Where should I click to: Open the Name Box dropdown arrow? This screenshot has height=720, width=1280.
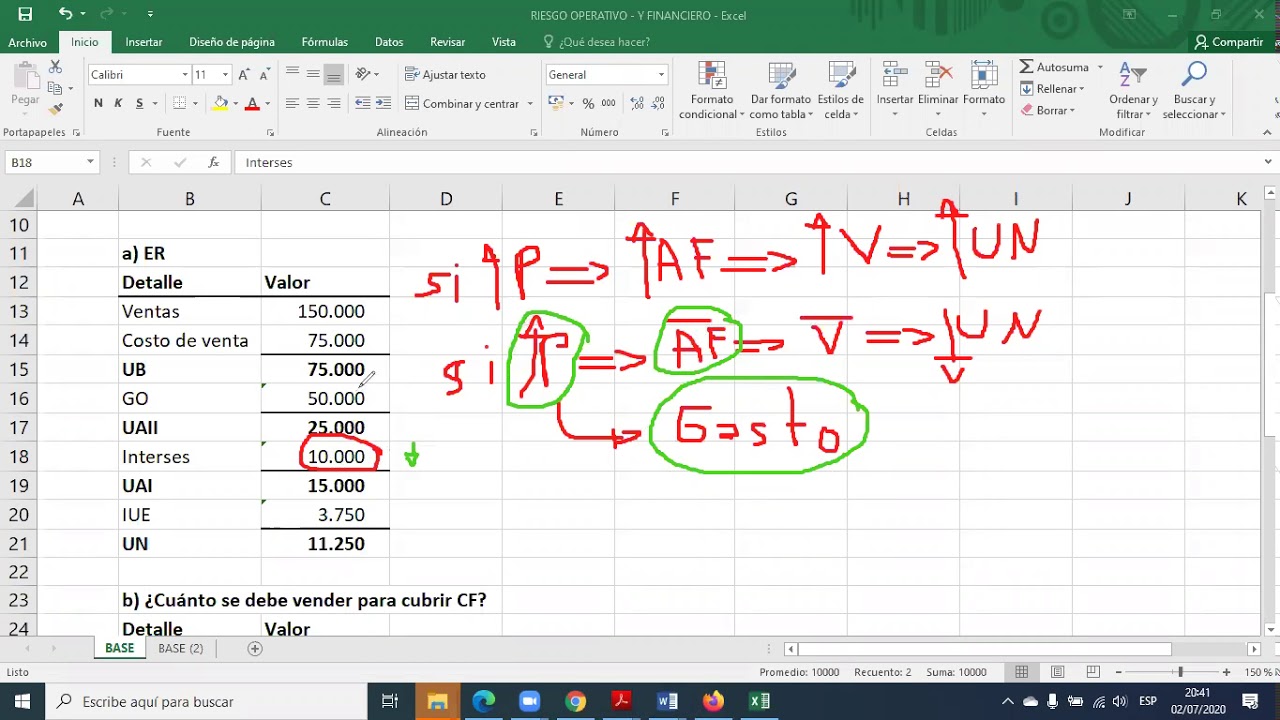tap(90, 162)
